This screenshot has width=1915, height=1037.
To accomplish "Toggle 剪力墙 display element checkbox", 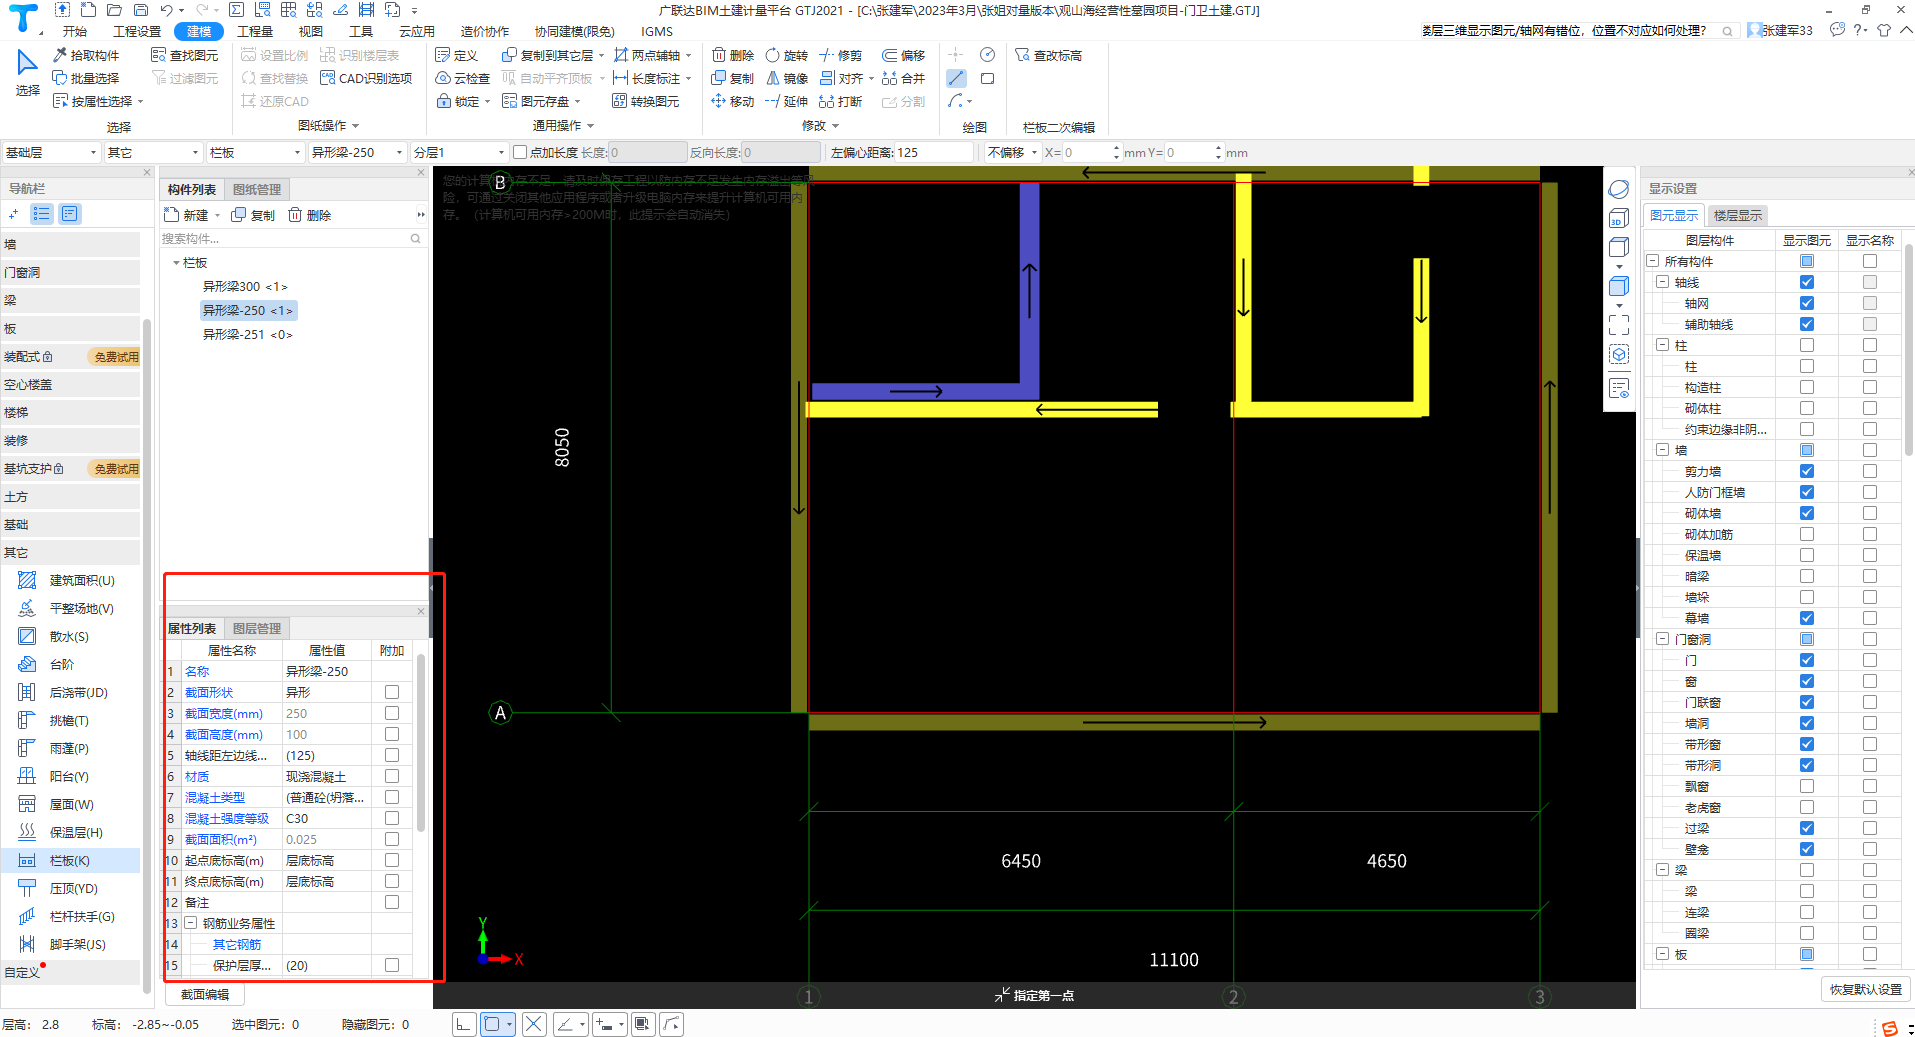I will pos(1806,471).
